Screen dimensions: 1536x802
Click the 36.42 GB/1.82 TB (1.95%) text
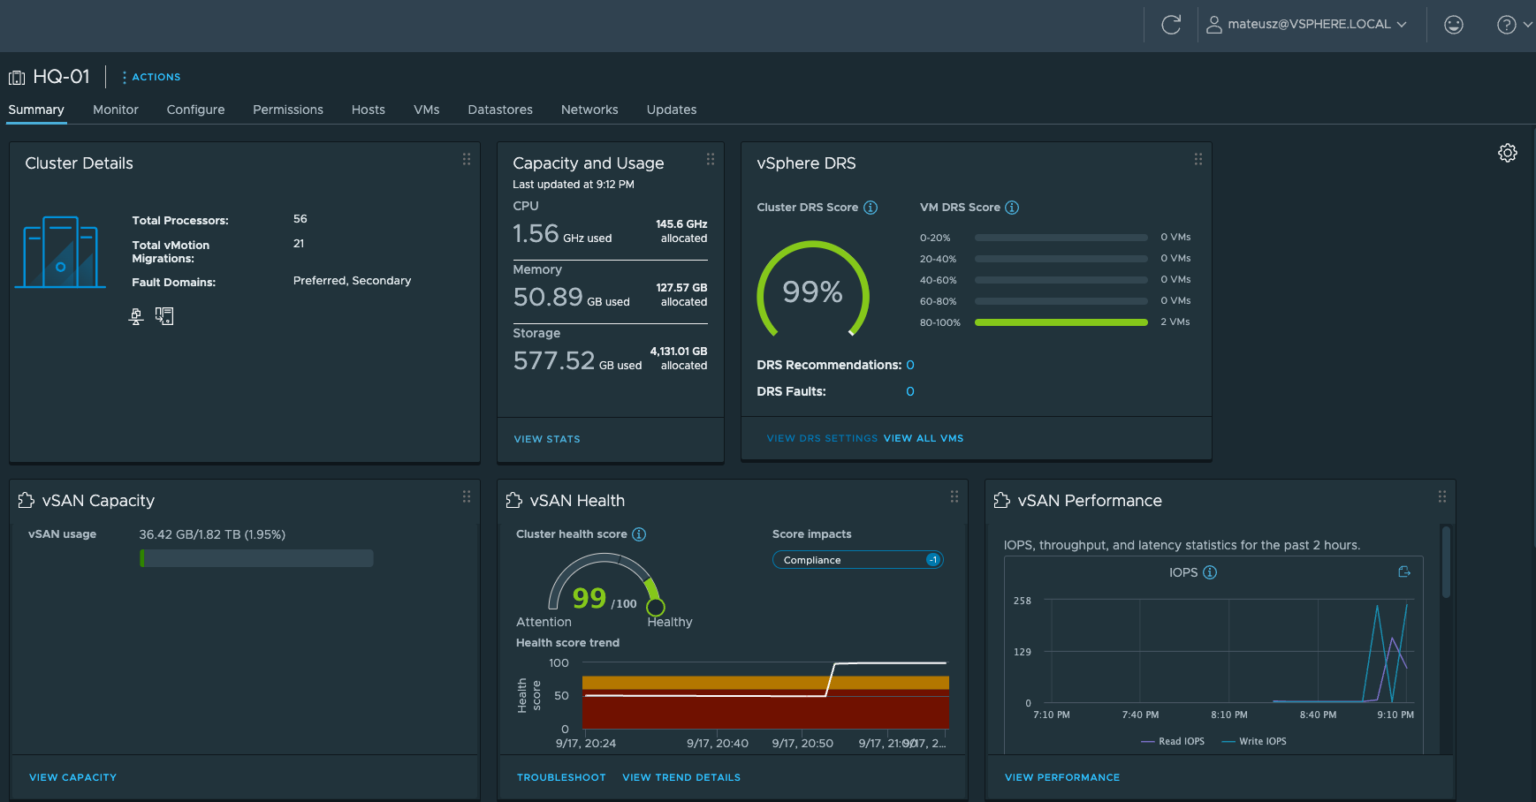point(212,535)
